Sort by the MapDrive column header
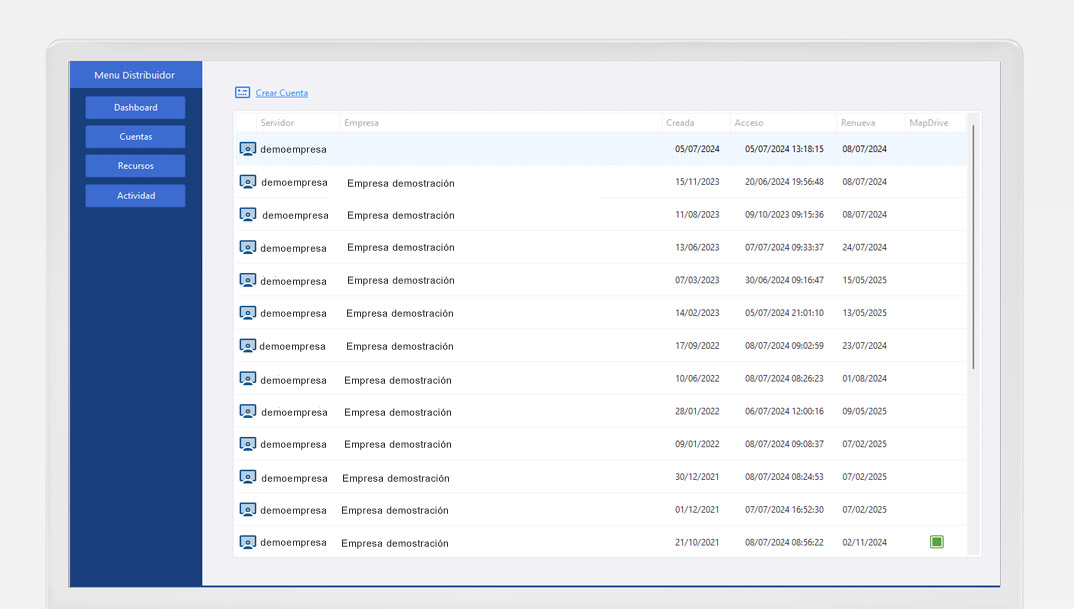The width and height of the screenshot is (1074, 609). pos(929,123)
